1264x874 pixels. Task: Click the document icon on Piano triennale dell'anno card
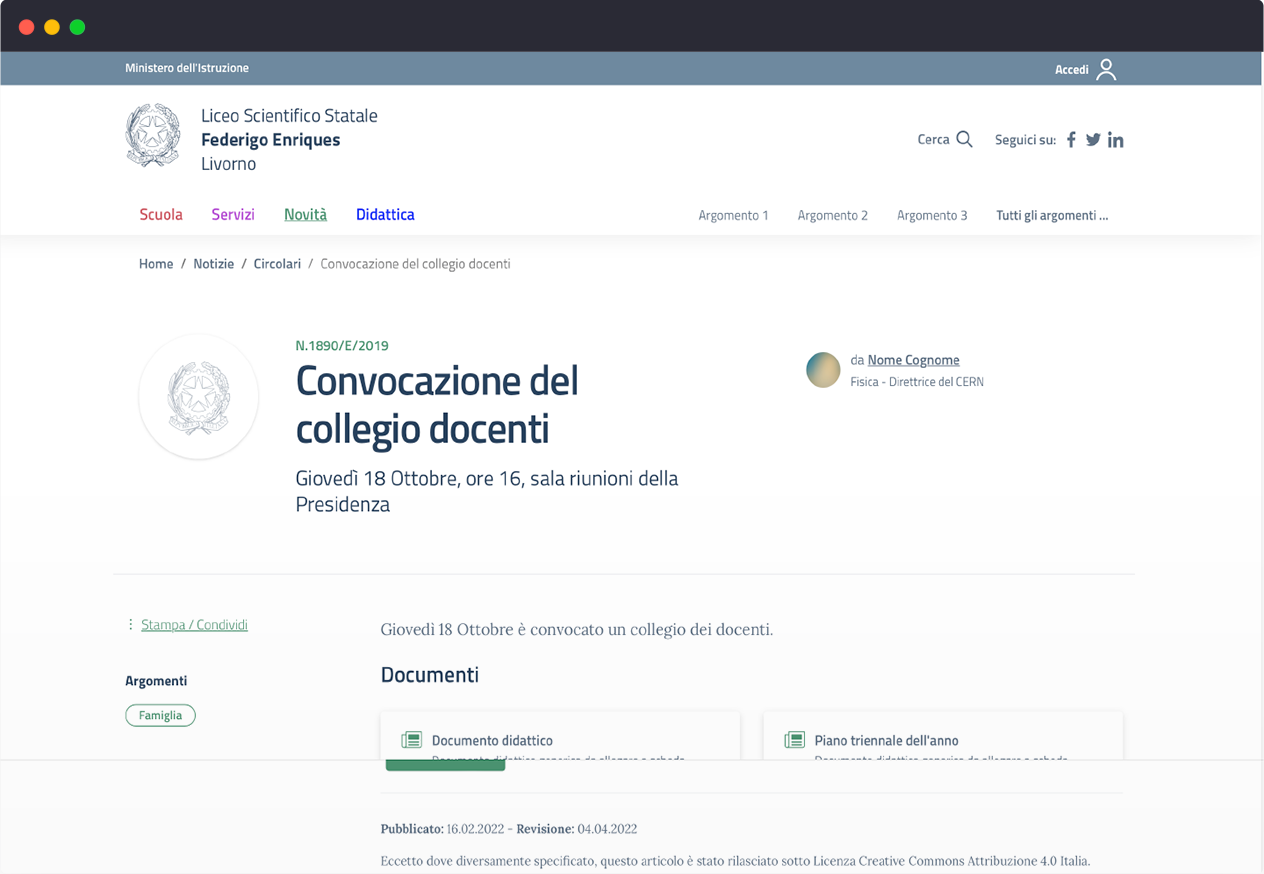794,740
